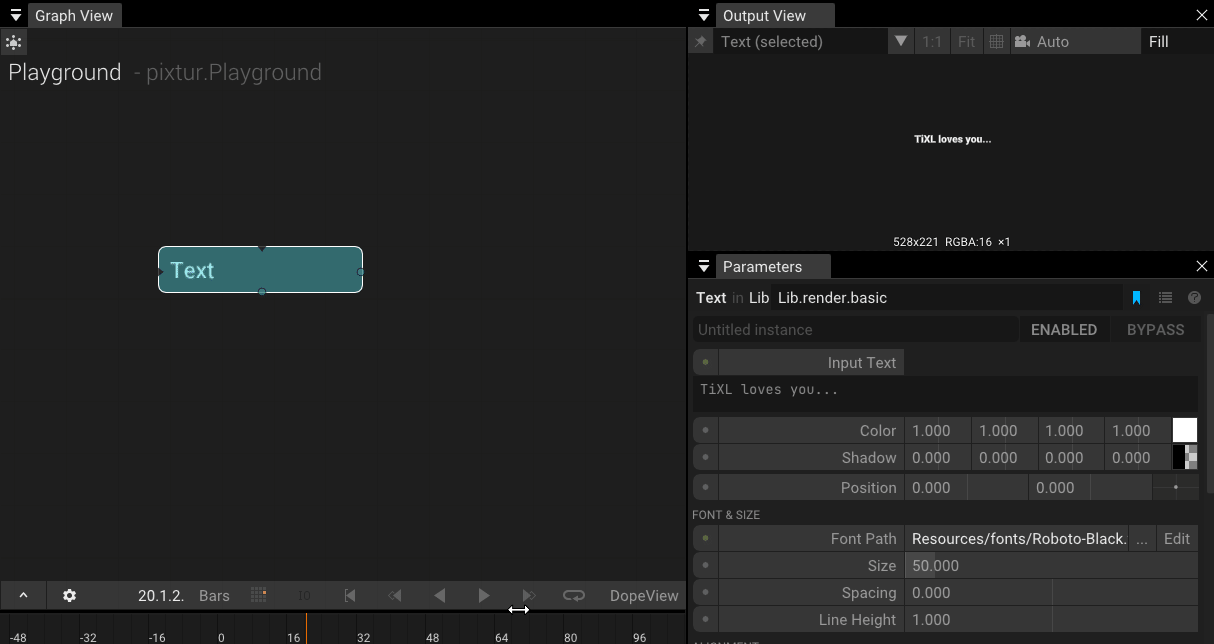The height and width of the screenshot is (644, 1214).
Task: Collapse the timeline with the up chevron
Action: tap(22, 595)
